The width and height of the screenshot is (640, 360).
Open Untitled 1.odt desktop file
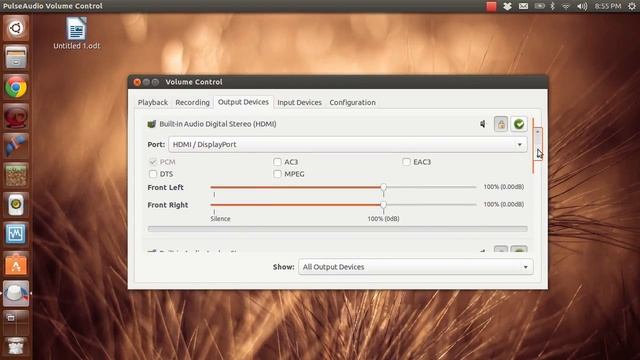[x=76, y=33]
